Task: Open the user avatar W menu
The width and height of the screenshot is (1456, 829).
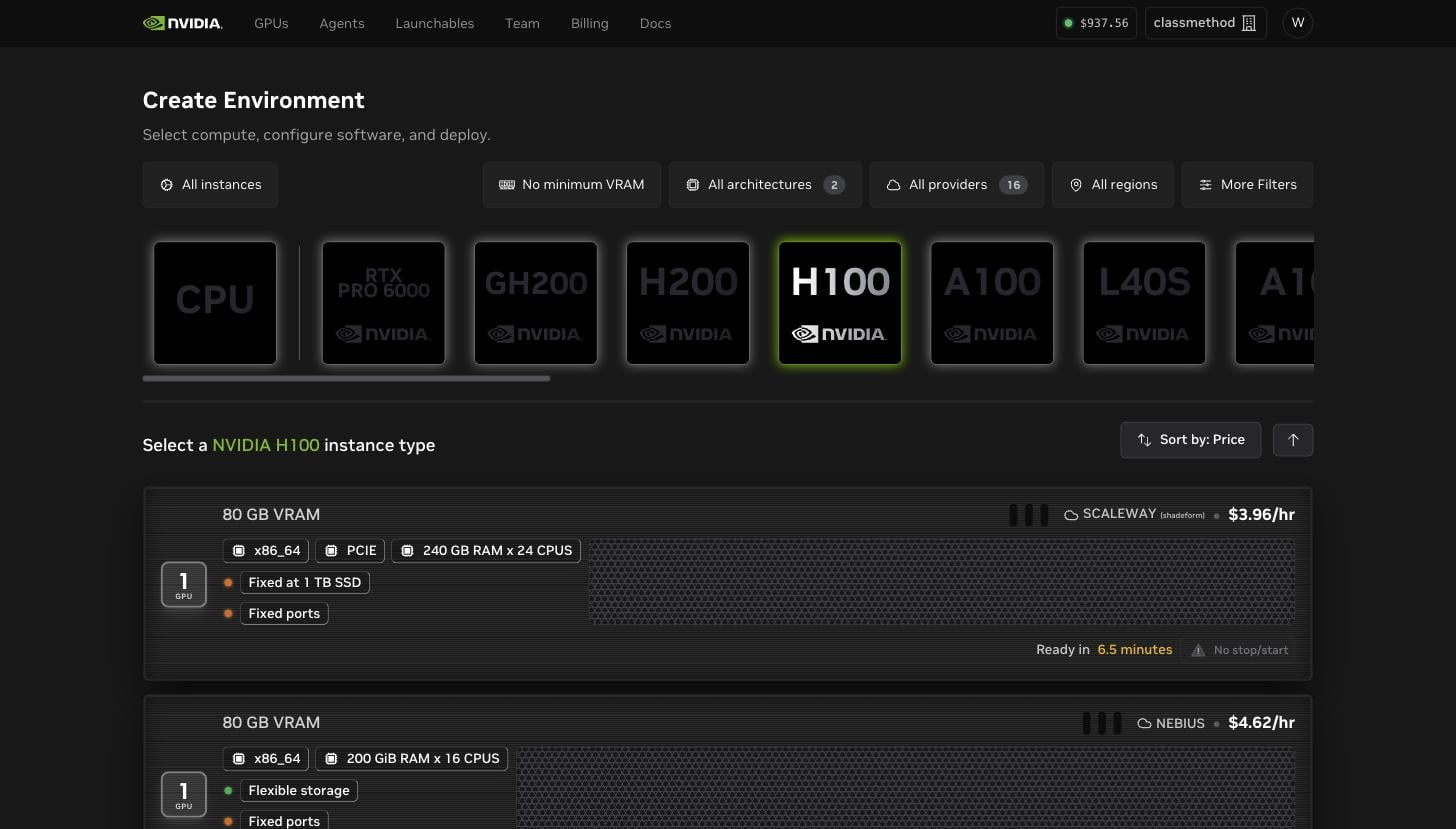Action: [x=1298, y=23]
